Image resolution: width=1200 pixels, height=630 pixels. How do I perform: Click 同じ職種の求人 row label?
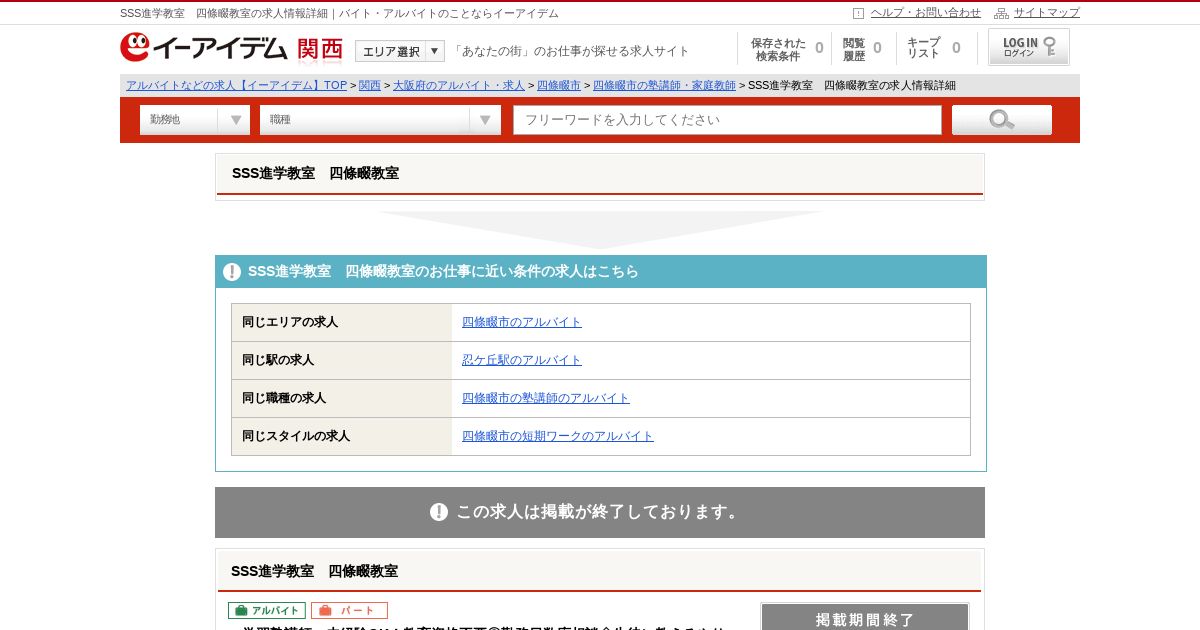[x=284, y=398]
